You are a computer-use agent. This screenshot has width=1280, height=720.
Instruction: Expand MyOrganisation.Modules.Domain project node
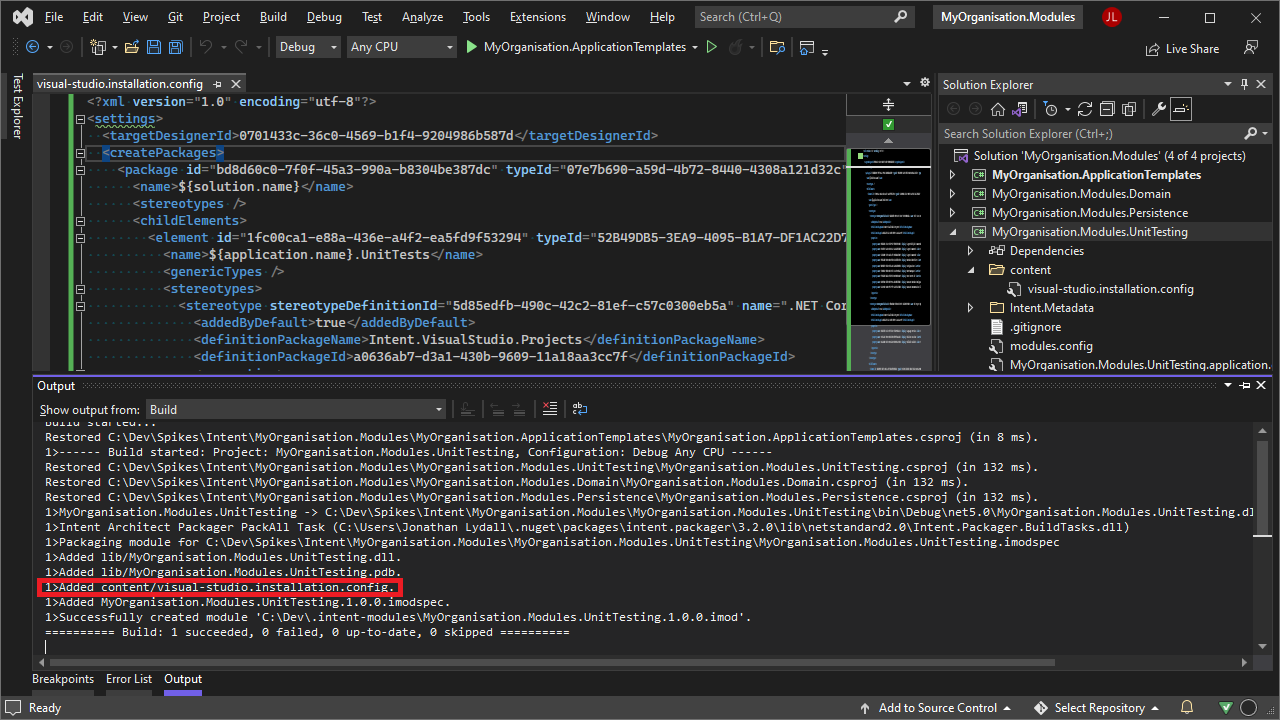point(952,194)
